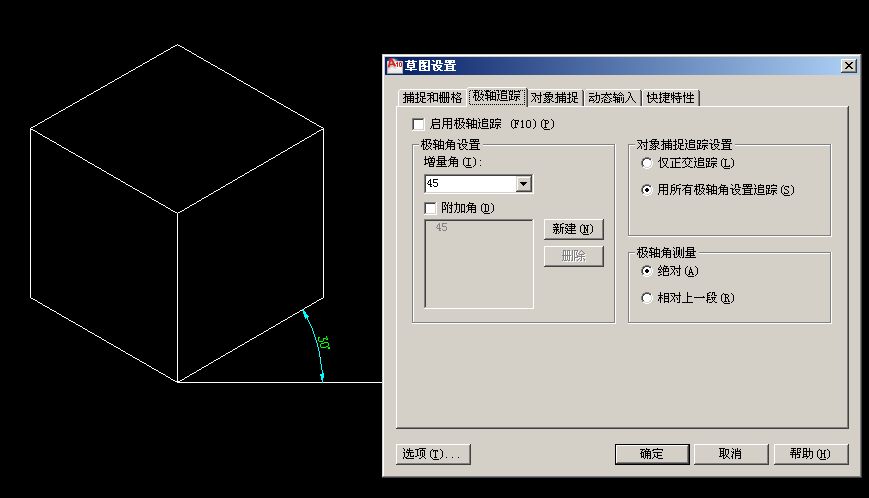The image size is (869, 498).
Task: Click the 增量角 value field showing 45
Action: 468,184
